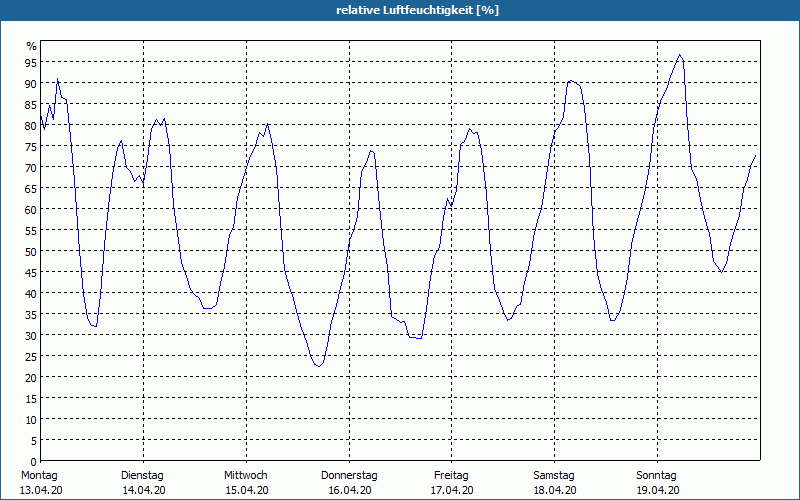Click the % unit label on the y-axis
The image size is (800, 500).
pos(32,46)
